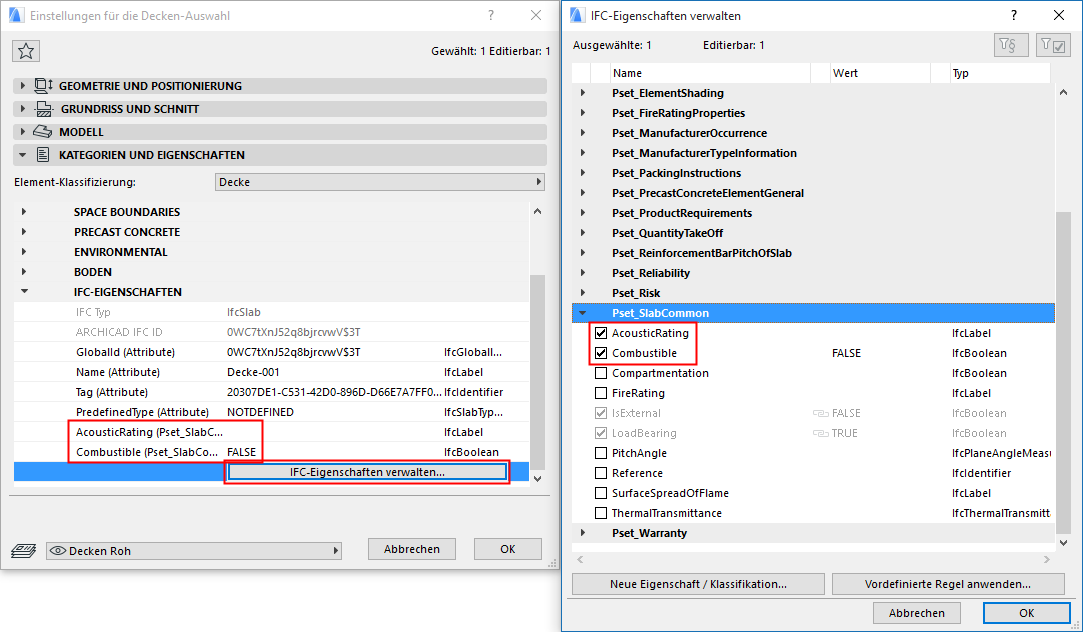The image size is (1083, 632).
Task: Expand the Space Boundaries group
Action: click(24, 212)
